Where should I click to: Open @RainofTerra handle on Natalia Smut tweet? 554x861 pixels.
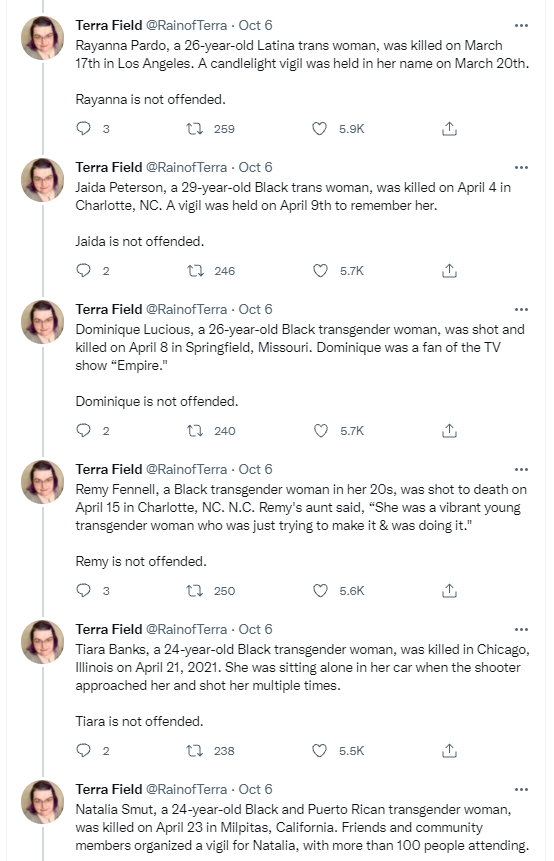186,789
